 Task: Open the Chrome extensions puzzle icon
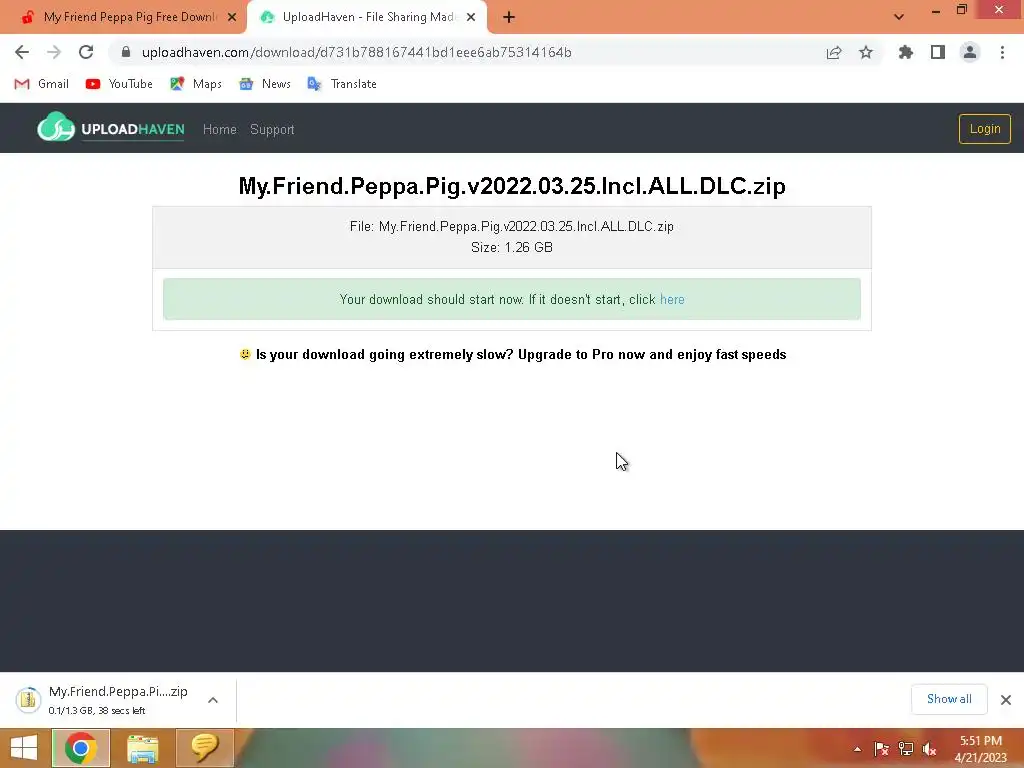[906, 52]
